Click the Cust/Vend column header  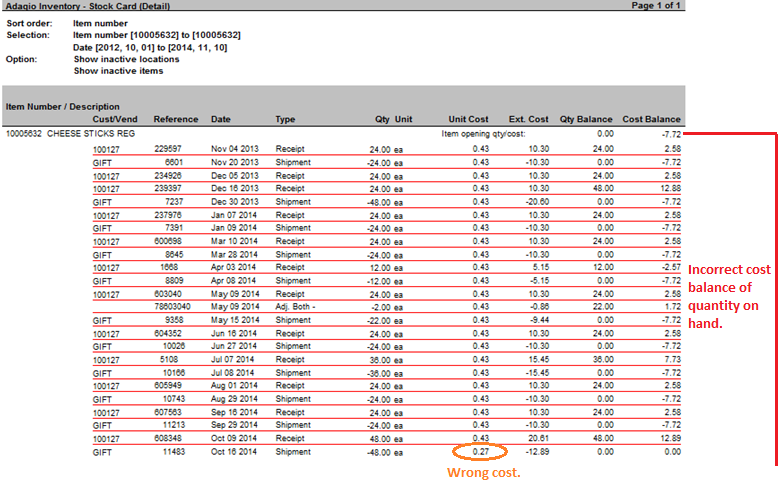click(112, 119)
